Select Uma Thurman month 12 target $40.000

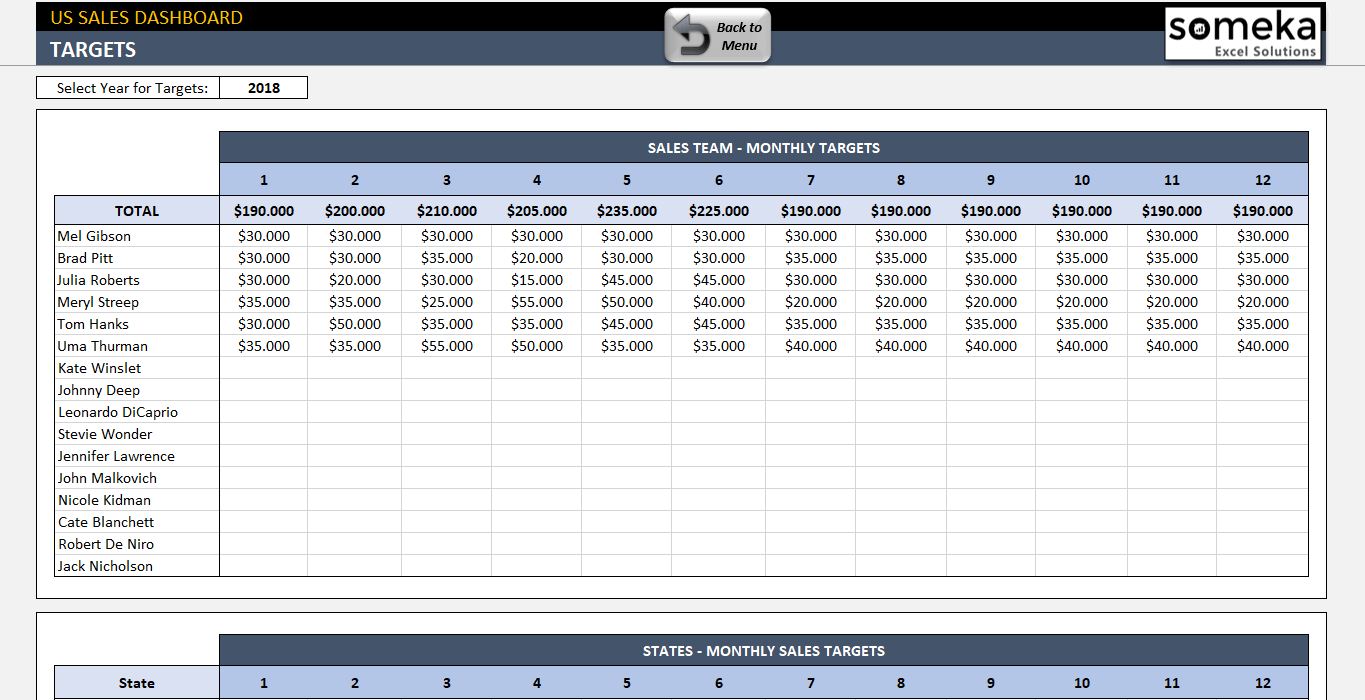point(1263,346)
